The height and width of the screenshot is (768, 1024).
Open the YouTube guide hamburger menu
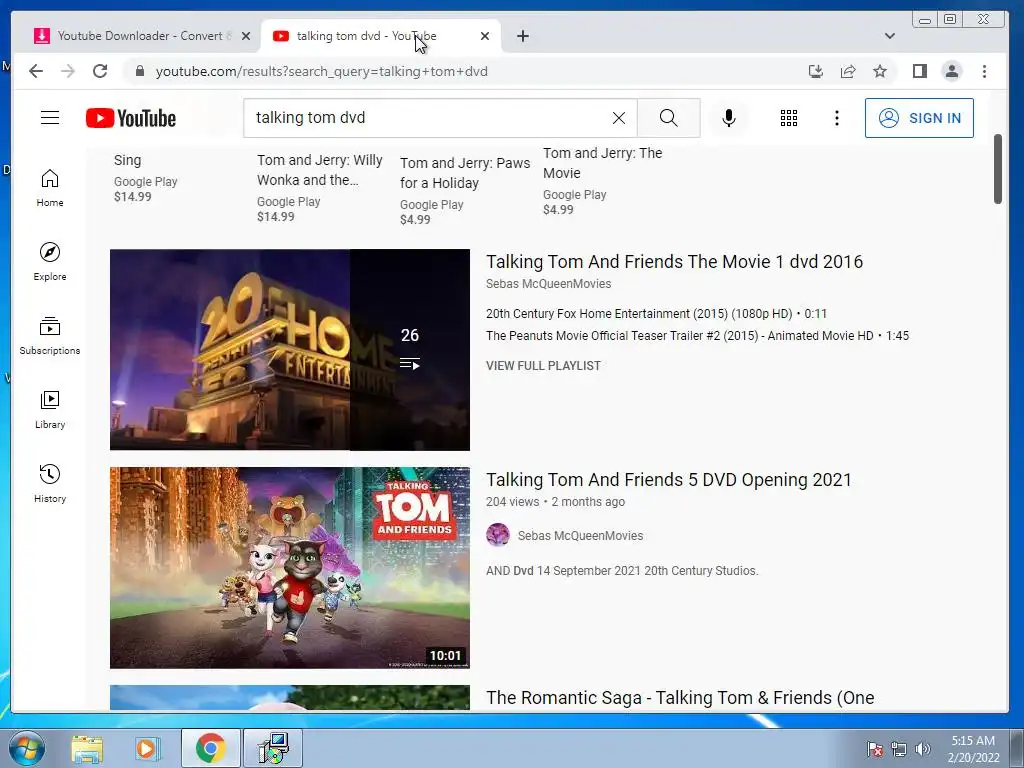coord(50,118)
